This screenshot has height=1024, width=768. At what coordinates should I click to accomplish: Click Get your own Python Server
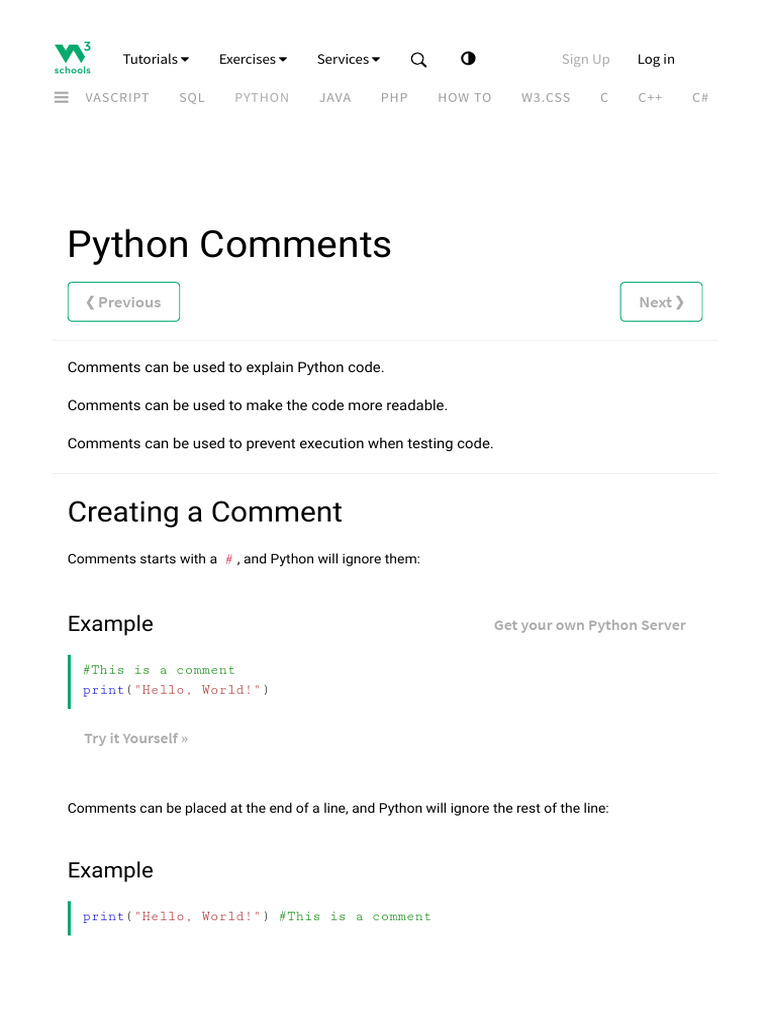coord(589,625)
